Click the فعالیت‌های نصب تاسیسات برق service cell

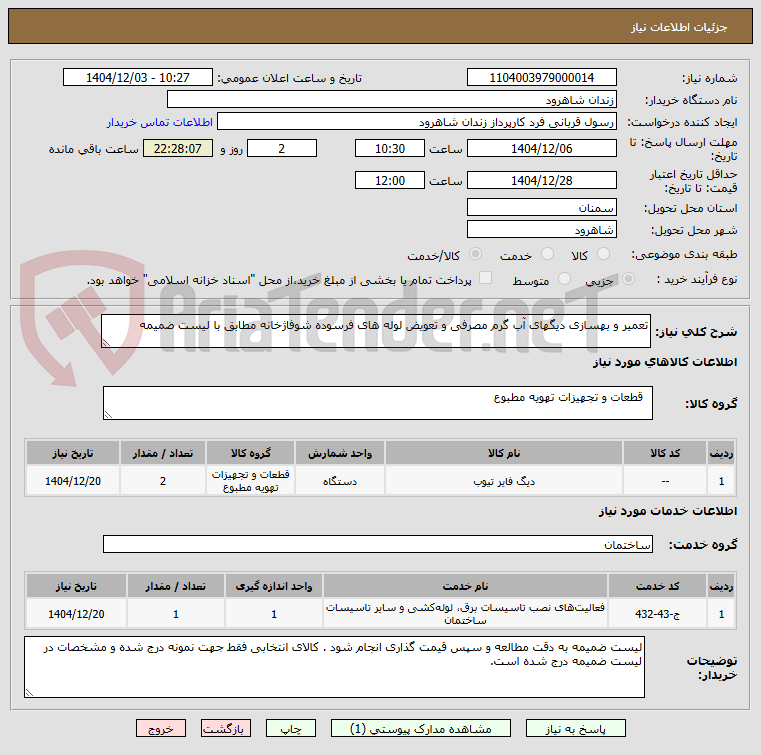(465, 614)
